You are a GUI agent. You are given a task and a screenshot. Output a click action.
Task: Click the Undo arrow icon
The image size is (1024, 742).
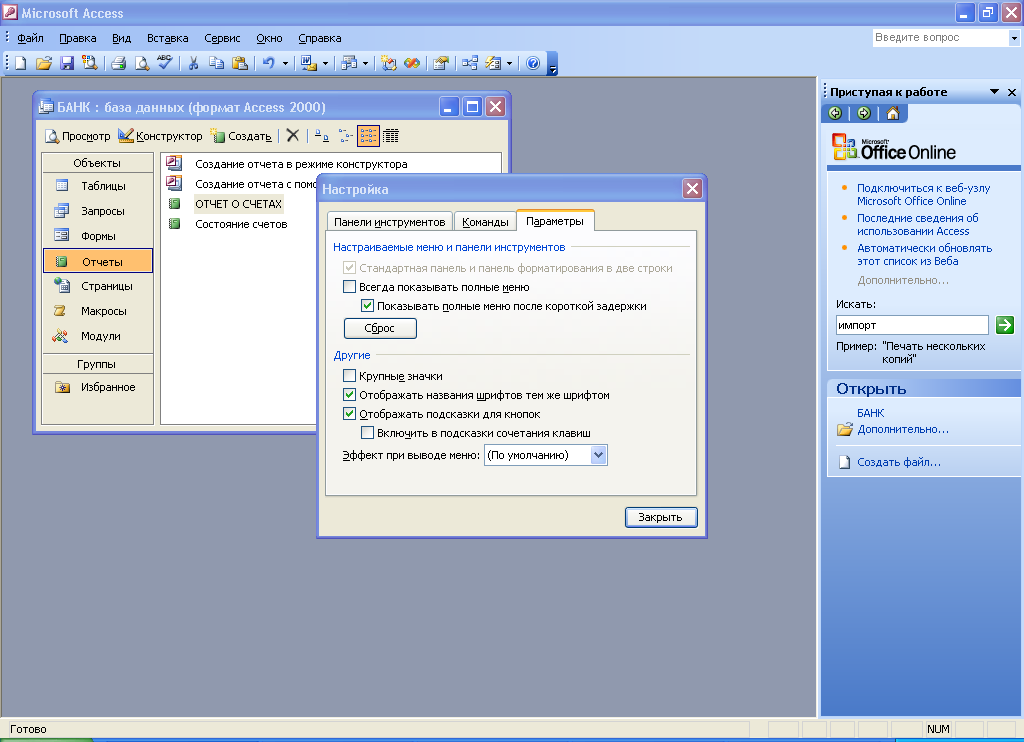click(x=268, y=63)
